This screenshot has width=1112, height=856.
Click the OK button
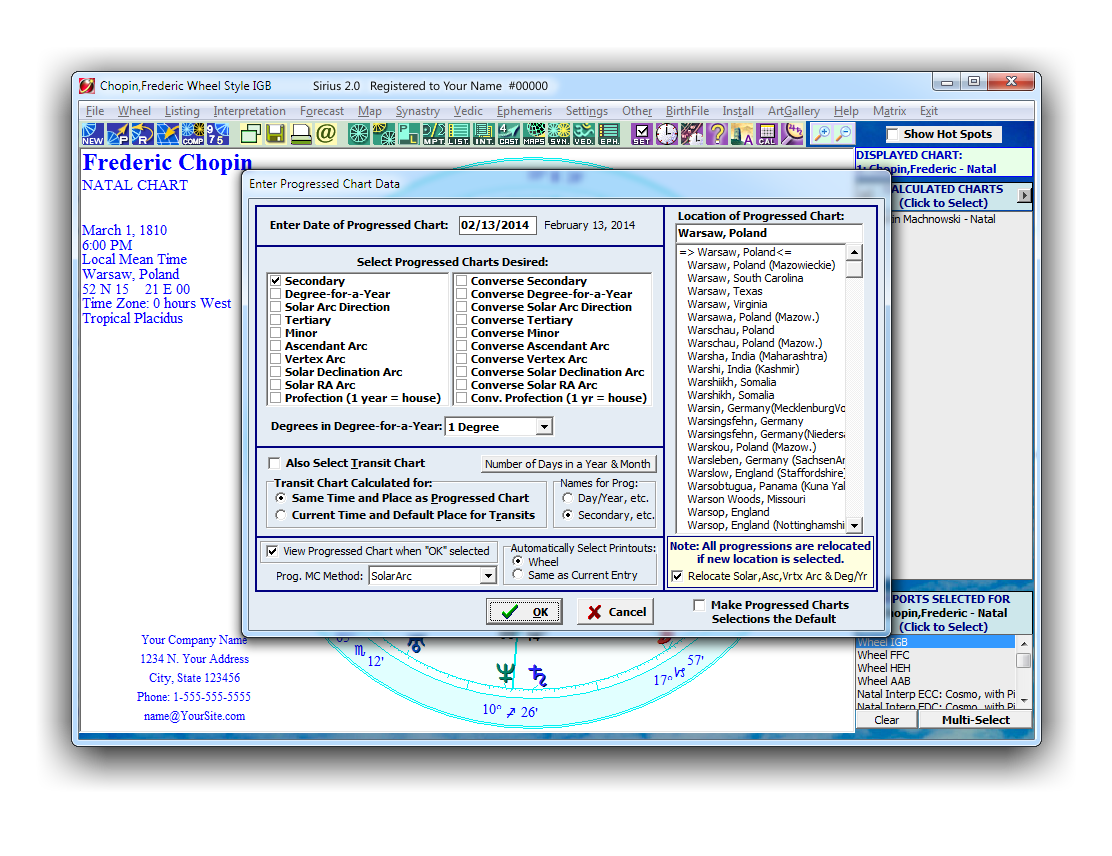524,611
